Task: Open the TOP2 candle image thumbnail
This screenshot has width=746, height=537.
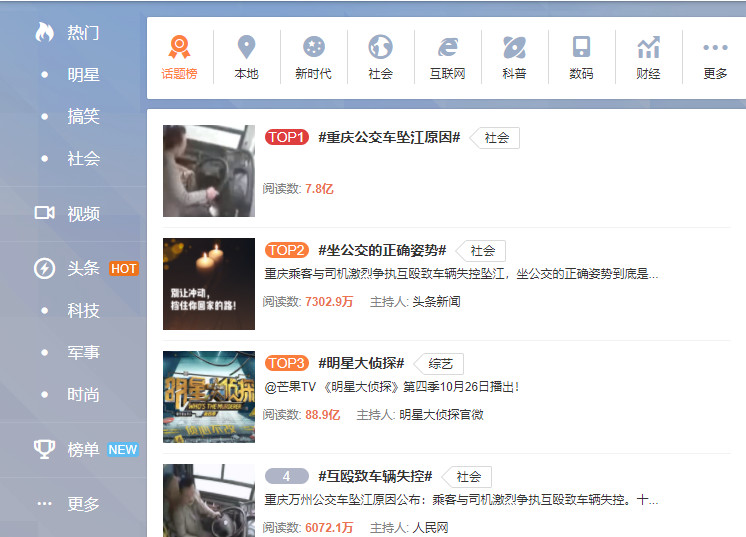Action: pos(209,284)
